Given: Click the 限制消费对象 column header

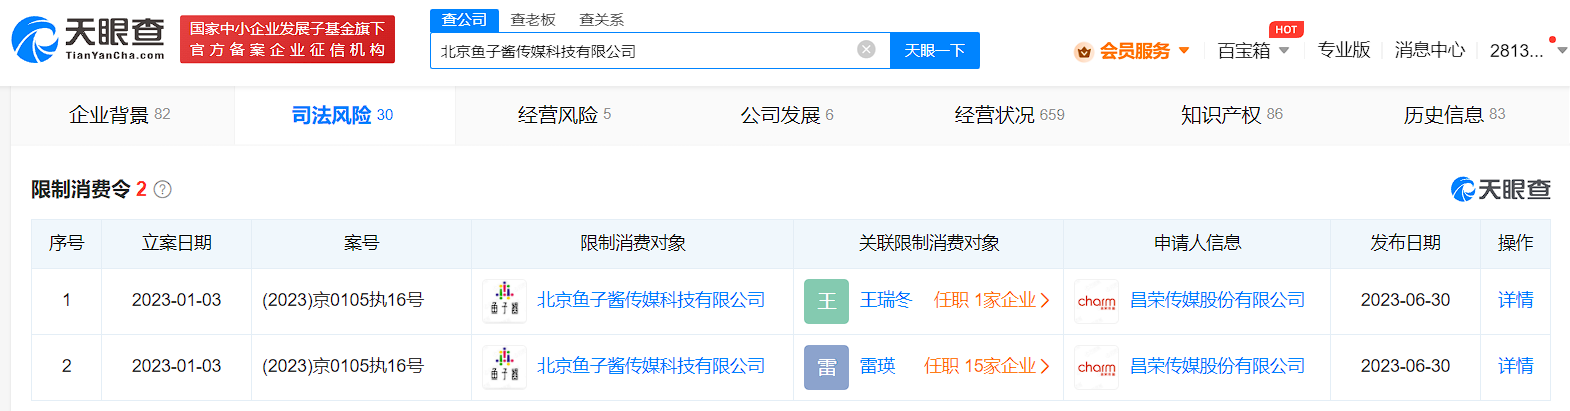Looking at the screenshot, I should click(633, 243).
